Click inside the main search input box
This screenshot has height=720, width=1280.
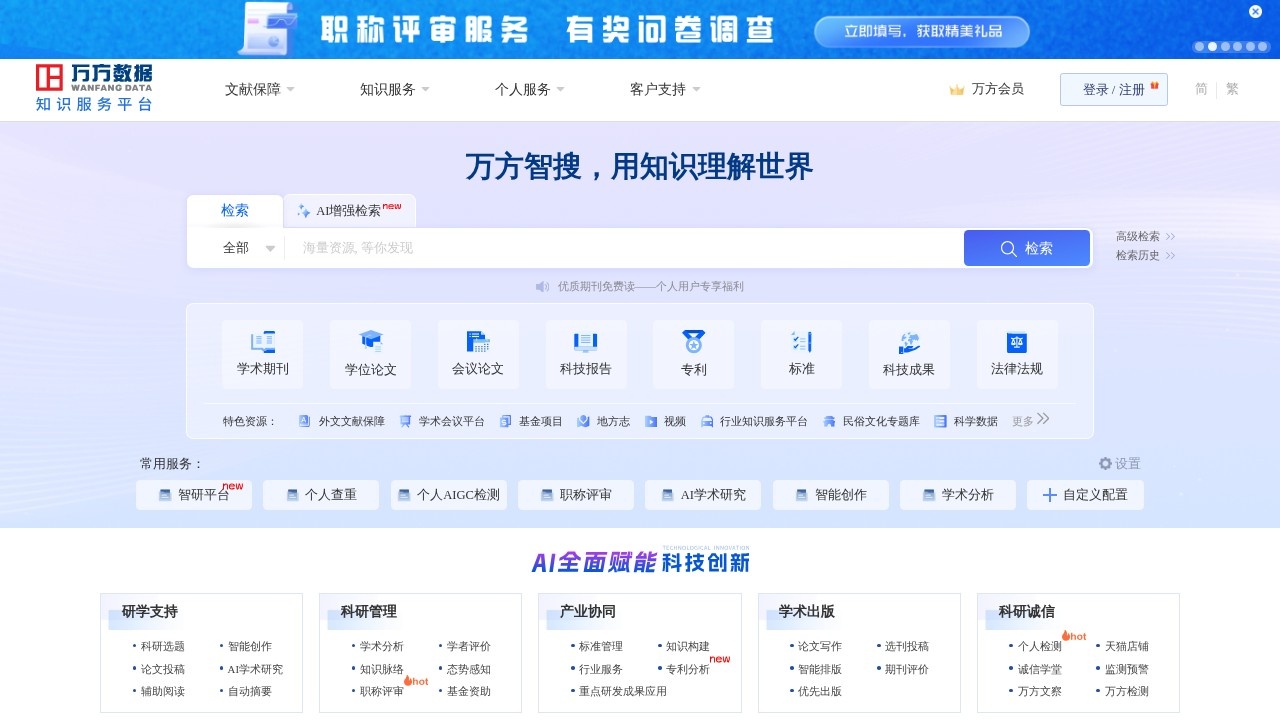[x=620, y=247]
